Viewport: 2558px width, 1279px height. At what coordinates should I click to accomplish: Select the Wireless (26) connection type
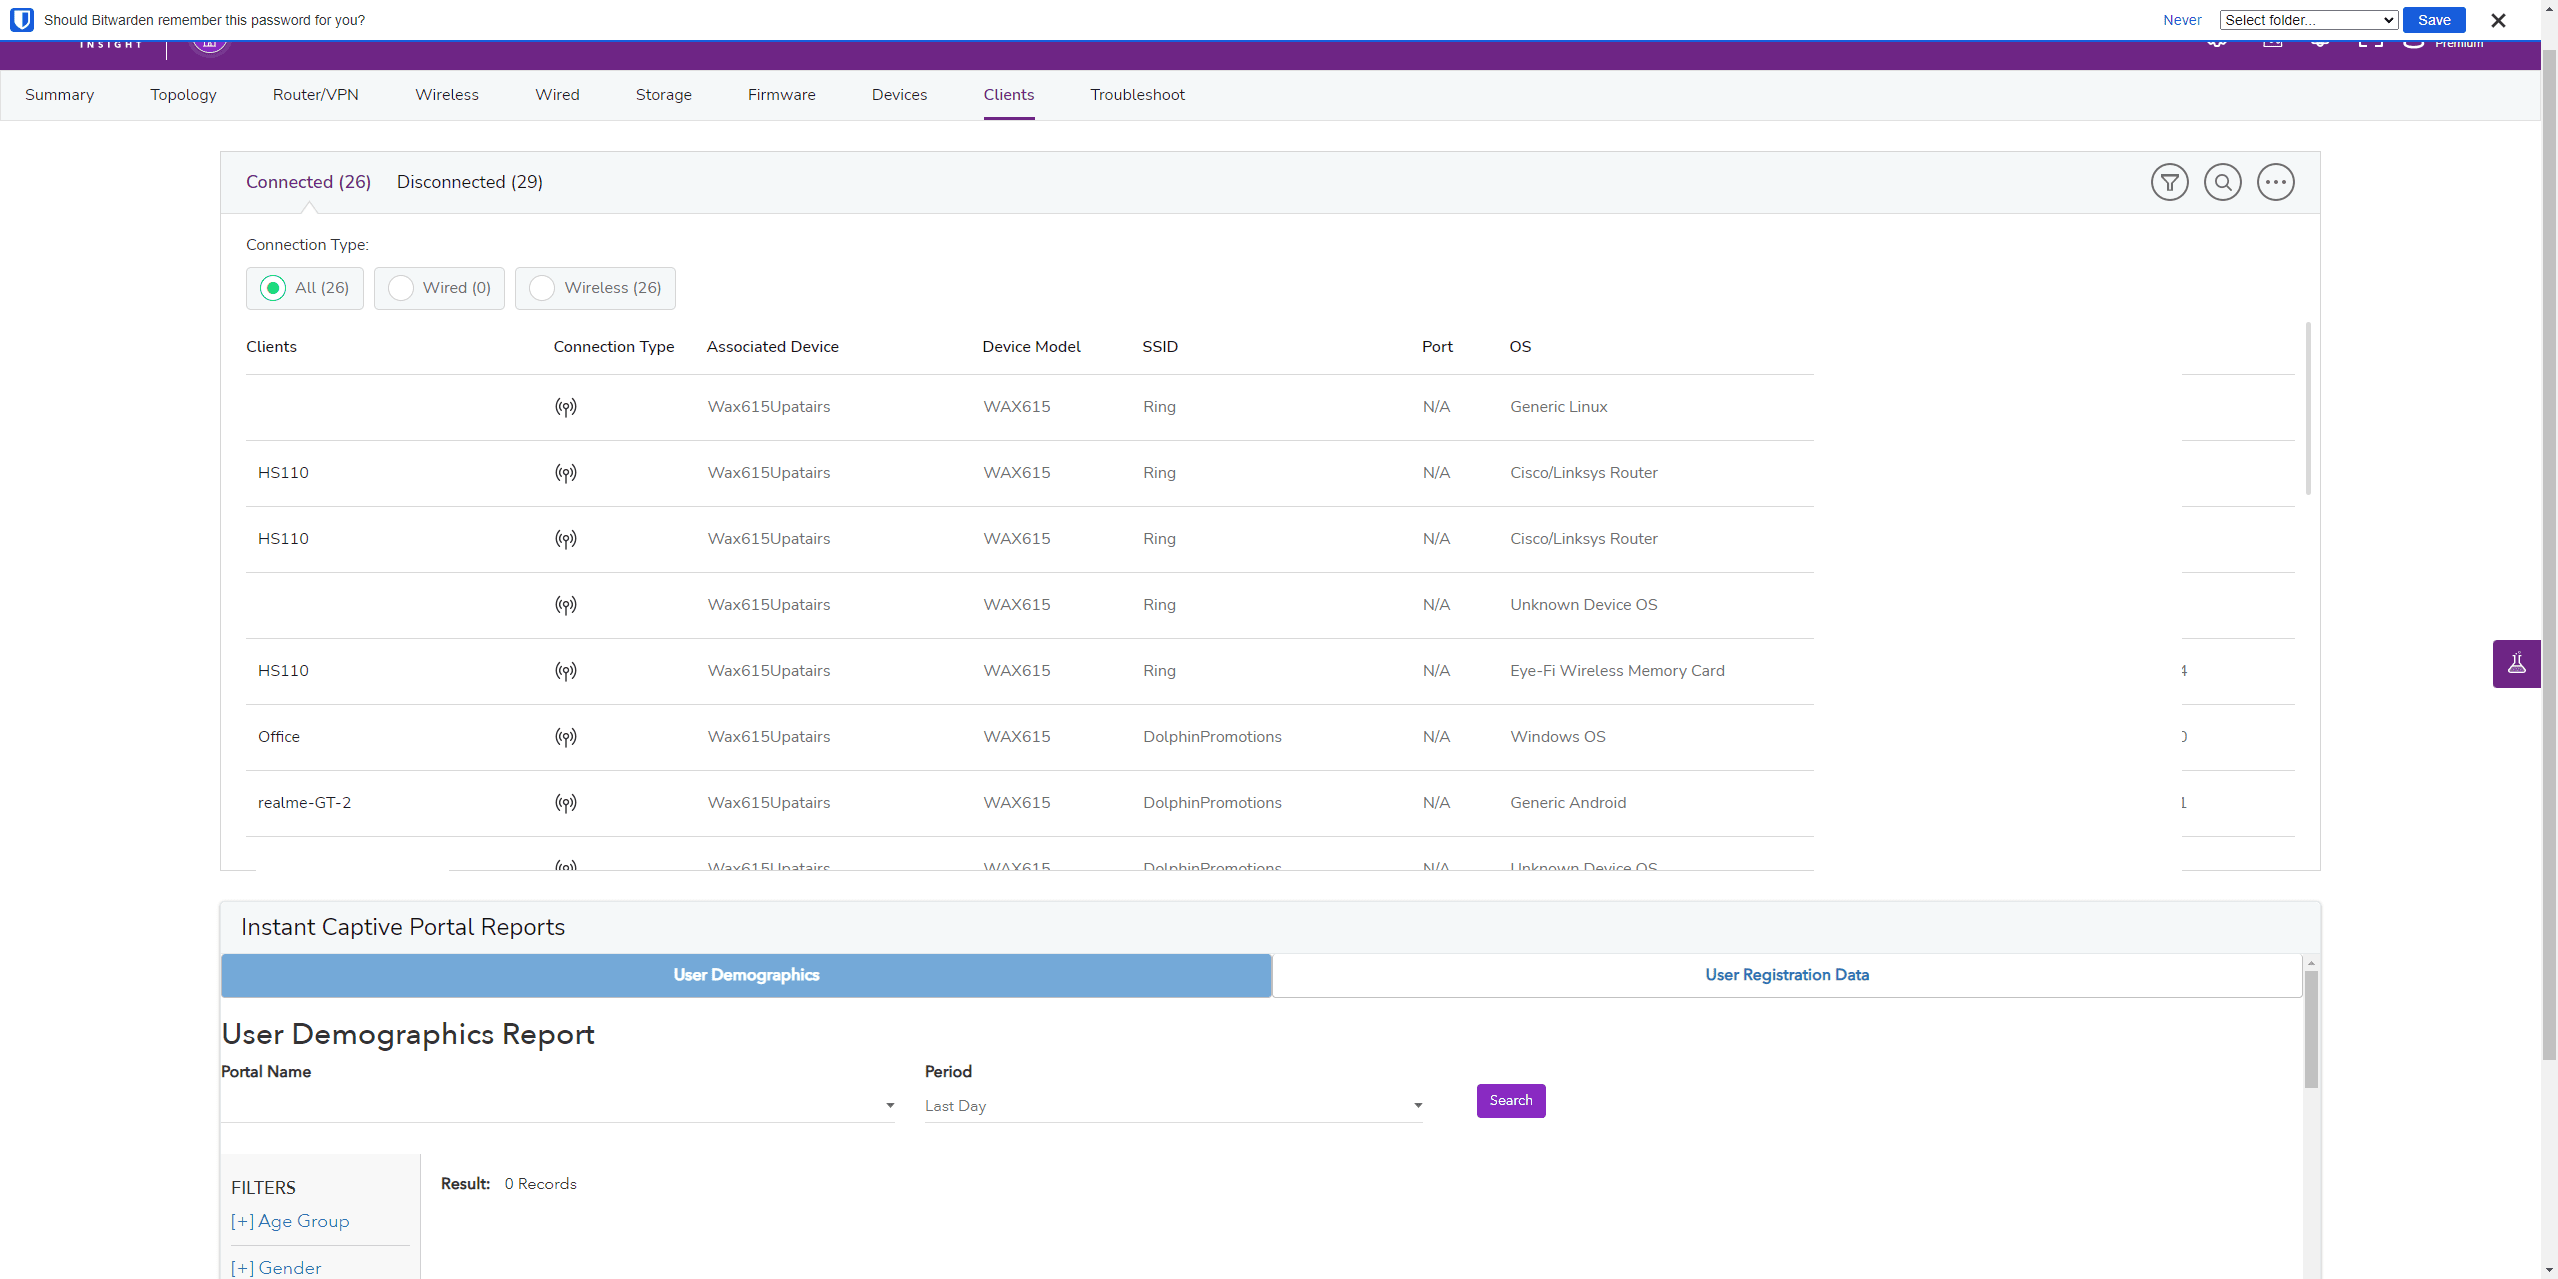pyautogui.click(x=542, y=288)
